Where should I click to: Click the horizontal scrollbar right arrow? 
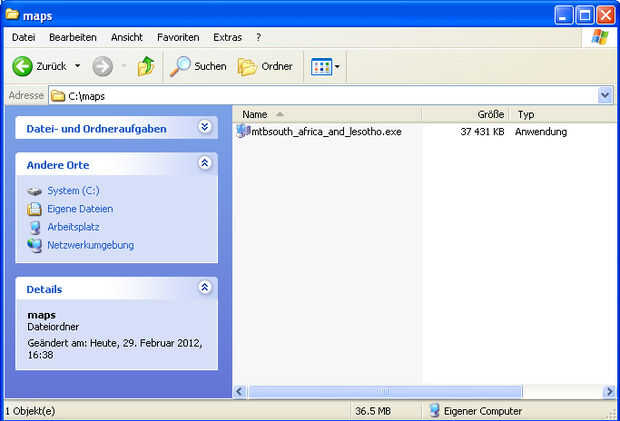coord(609,391)
